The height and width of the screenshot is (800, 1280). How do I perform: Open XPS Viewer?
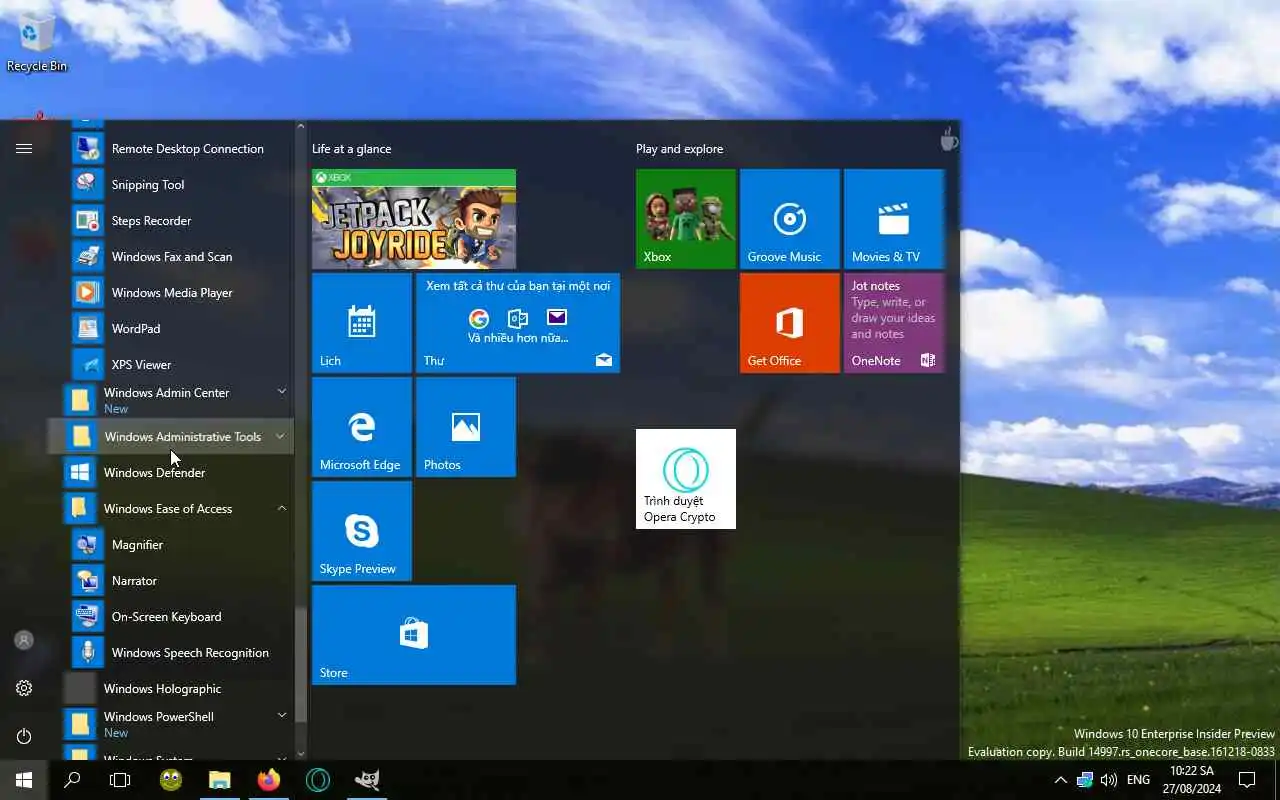pos(180,364)
